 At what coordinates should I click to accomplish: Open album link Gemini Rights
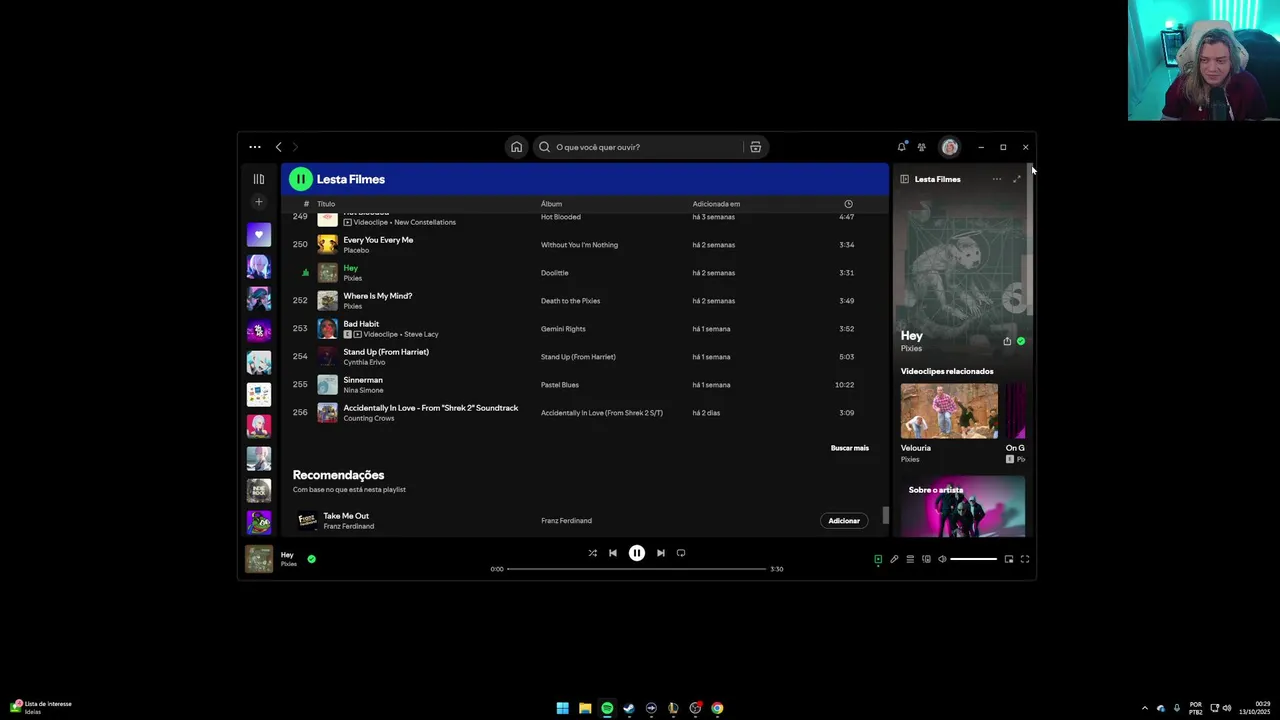click(563, 329)
